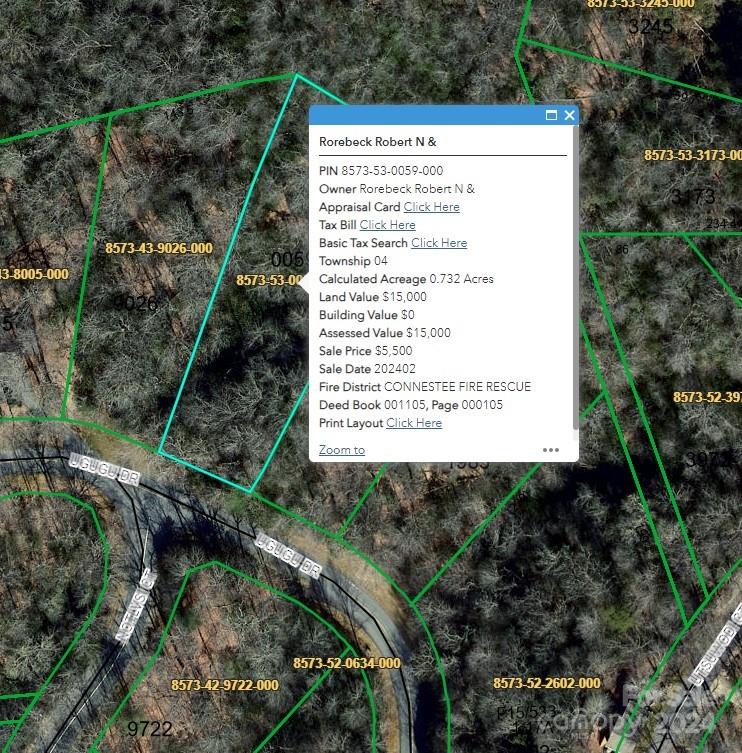
Task: Open Print Layout via Click Here
Action: coord(414,423)
